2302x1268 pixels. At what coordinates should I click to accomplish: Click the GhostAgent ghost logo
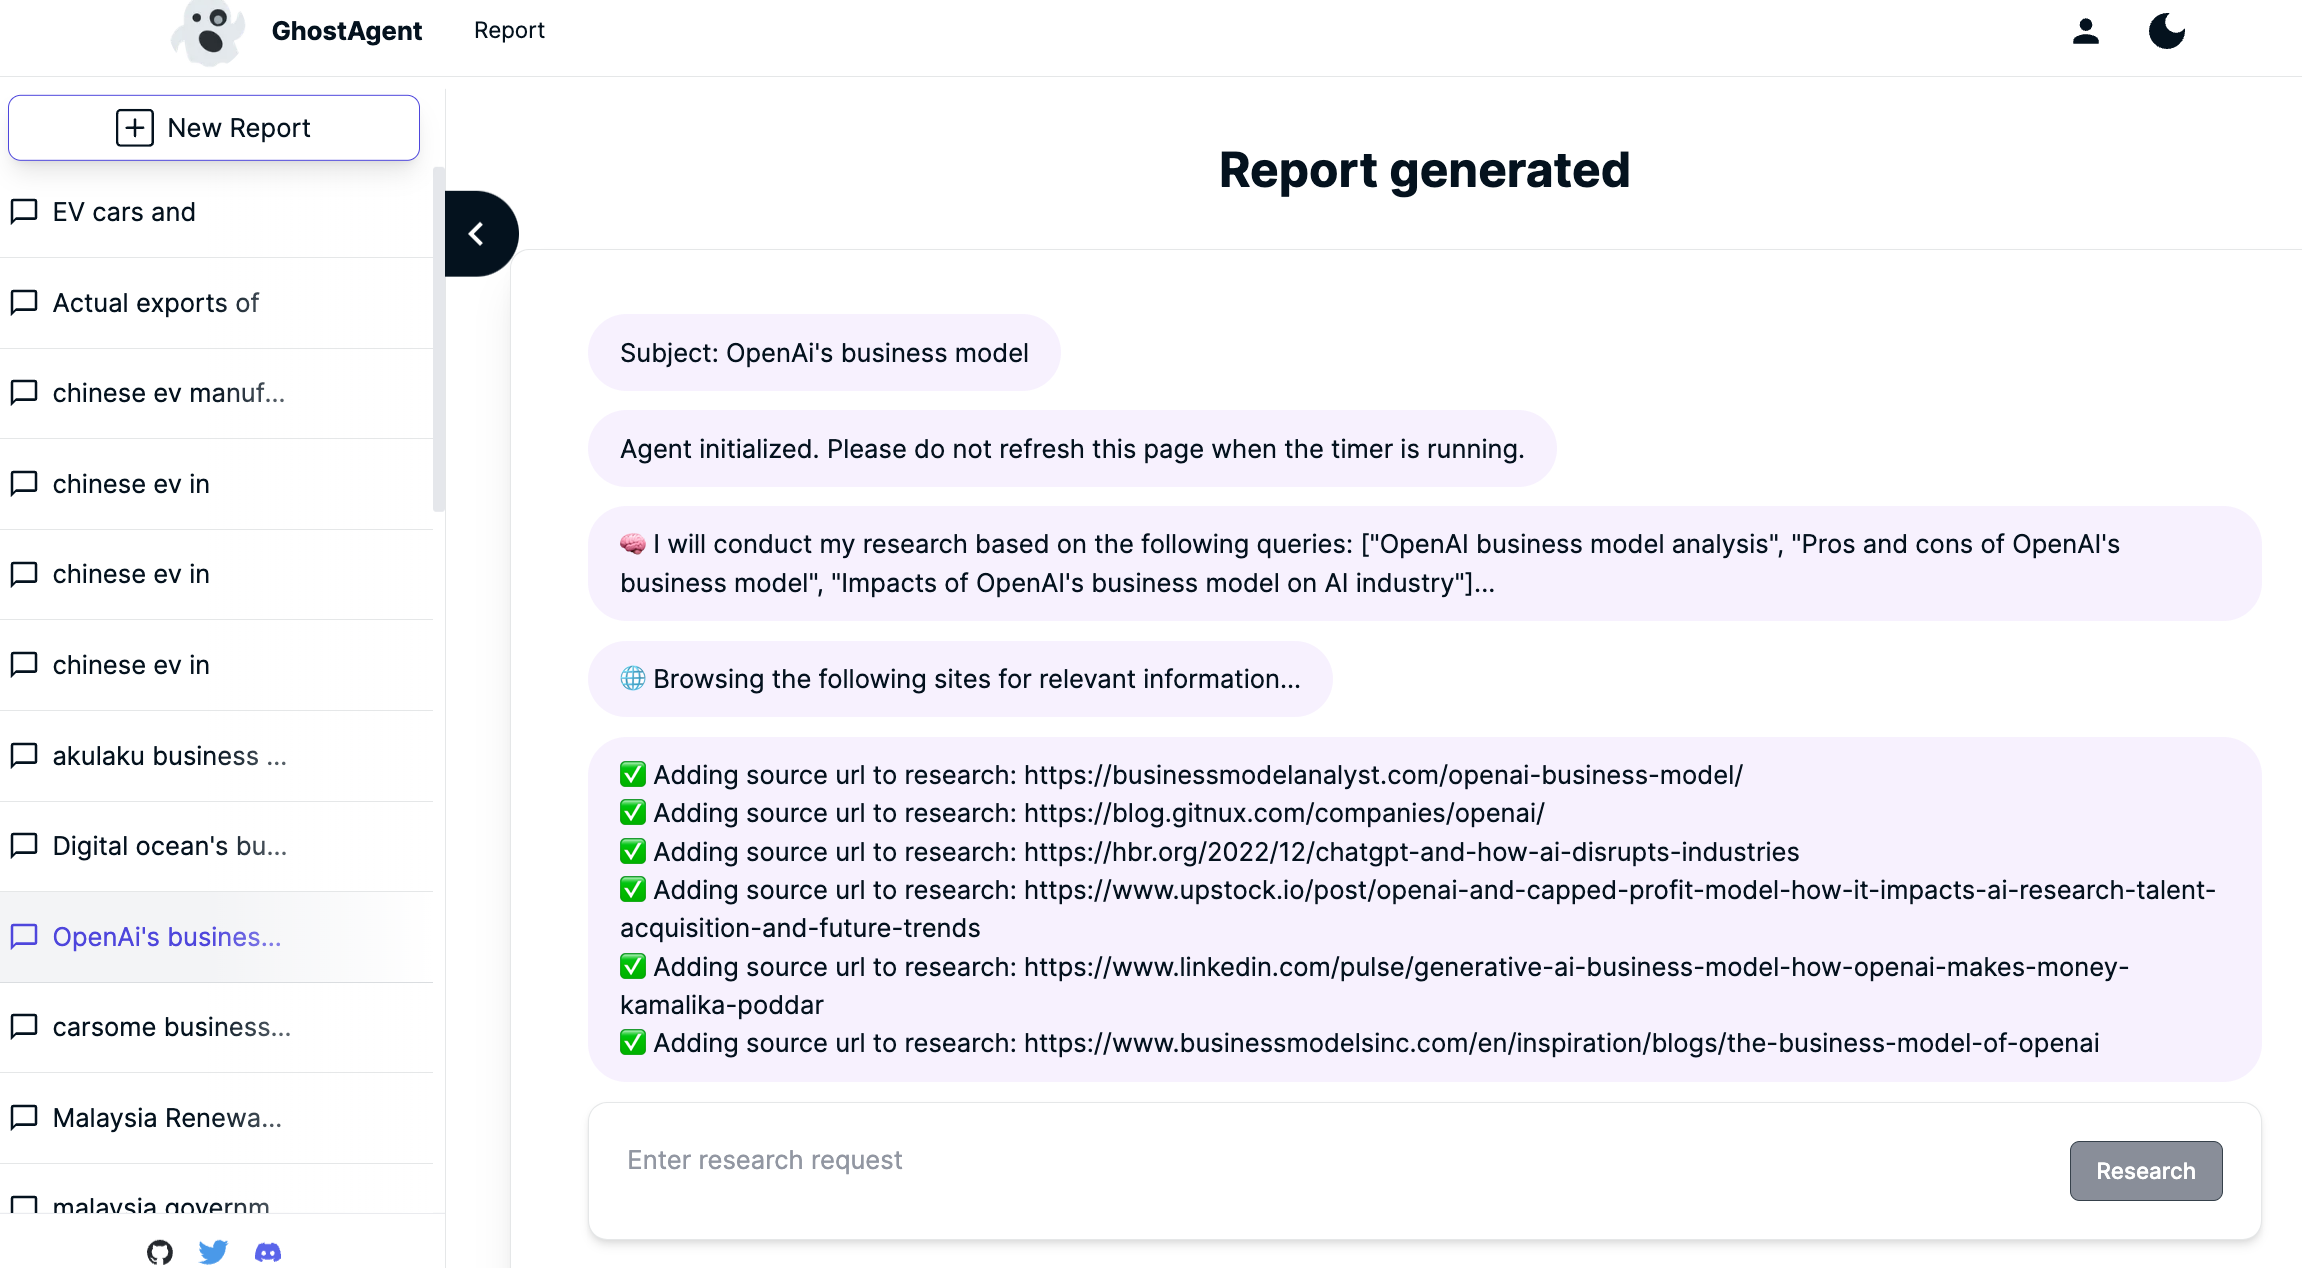click(x=208, y=32)
